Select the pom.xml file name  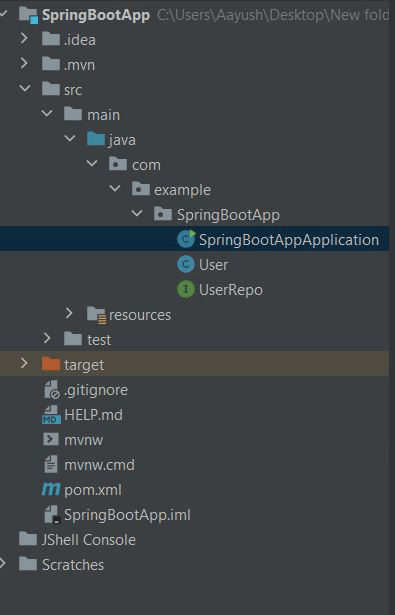click(93, 490)
